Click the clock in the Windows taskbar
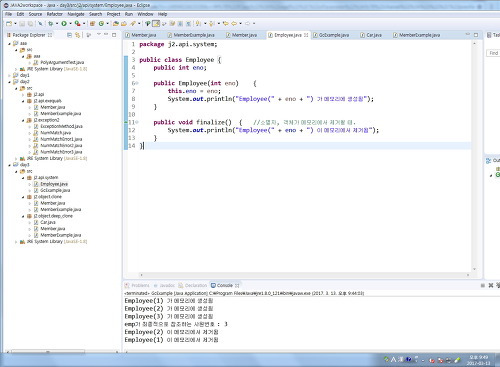This screenshot has width=500, height=367. [479, 360]
